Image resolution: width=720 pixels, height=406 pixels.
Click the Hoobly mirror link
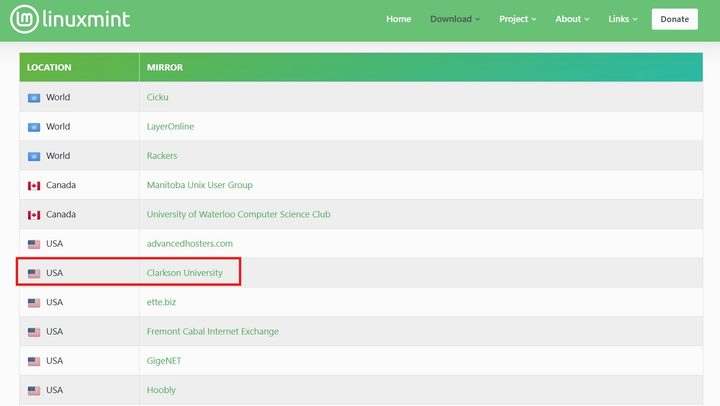tap(161, 390)
